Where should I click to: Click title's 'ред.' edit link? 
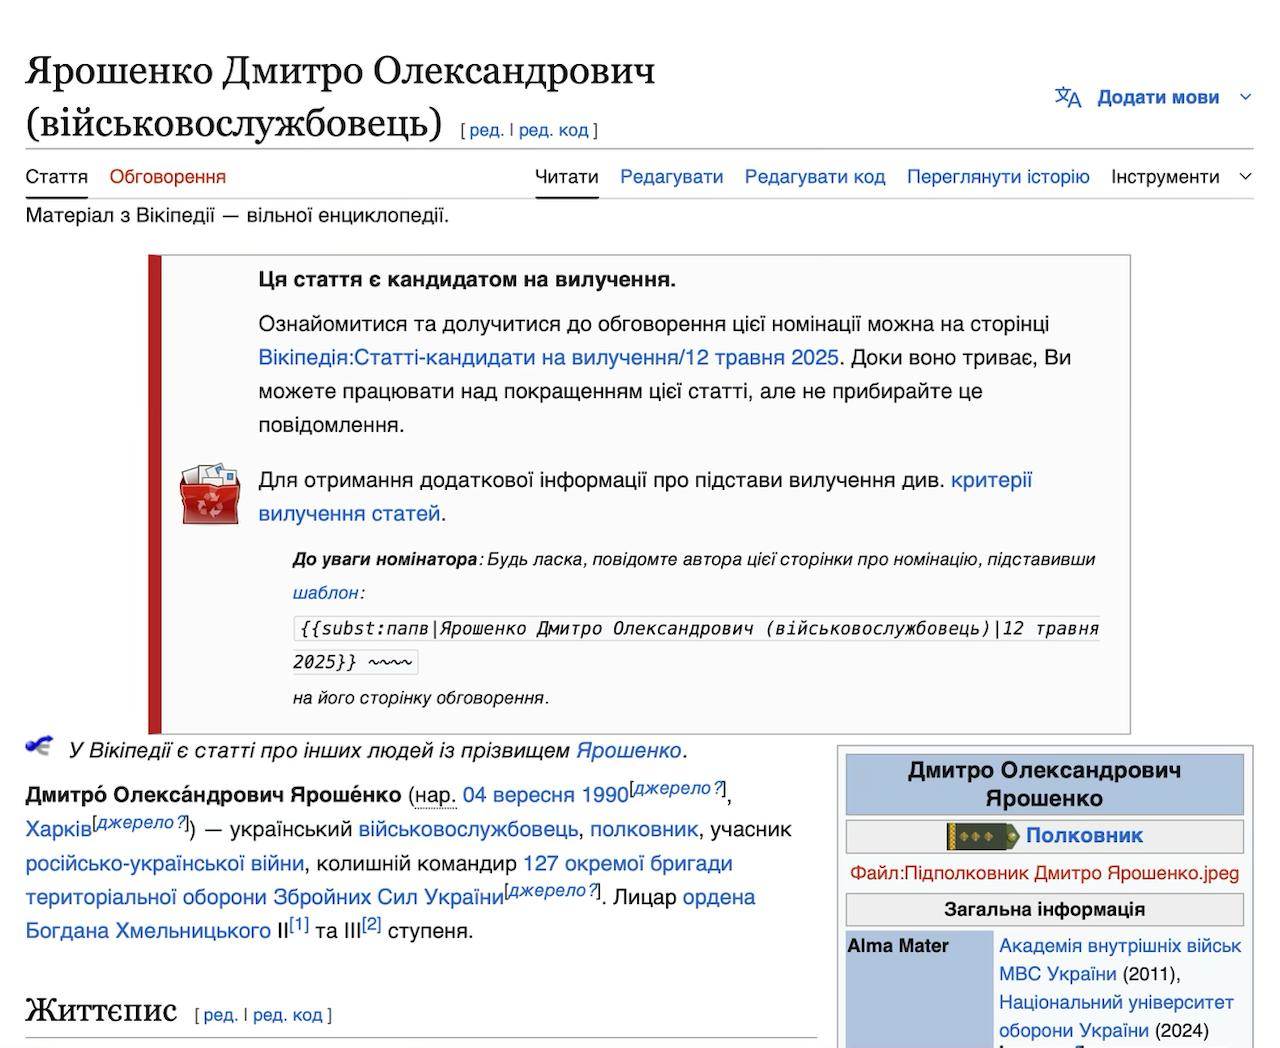point(486,130)
